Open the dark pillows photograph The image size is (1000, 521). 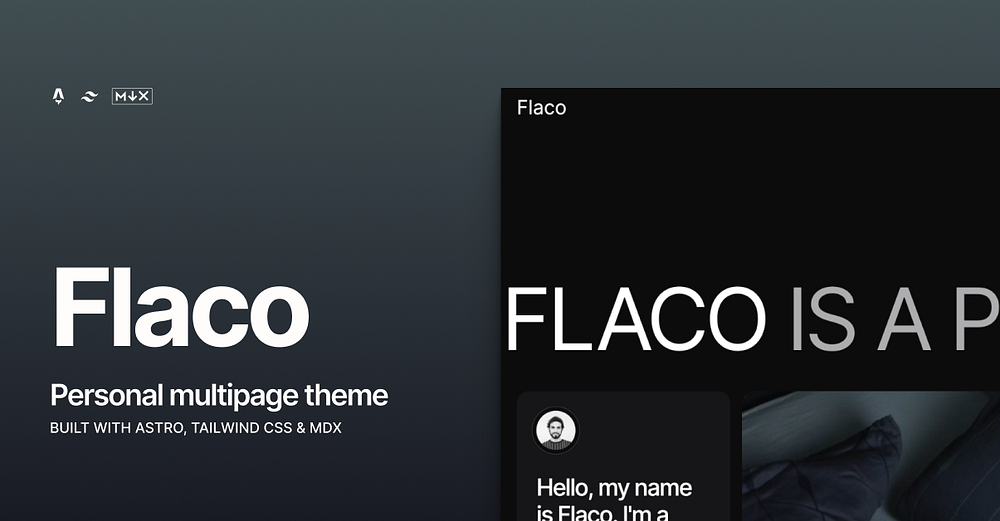click(x=871, y=456)
